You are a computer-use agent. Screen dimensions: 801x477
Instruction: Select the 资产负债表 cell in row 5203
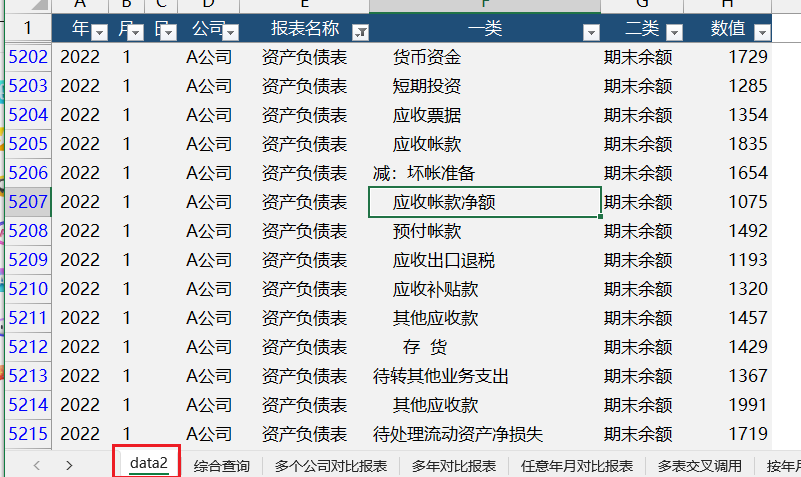pyautogui.click(x=304, y=86)
